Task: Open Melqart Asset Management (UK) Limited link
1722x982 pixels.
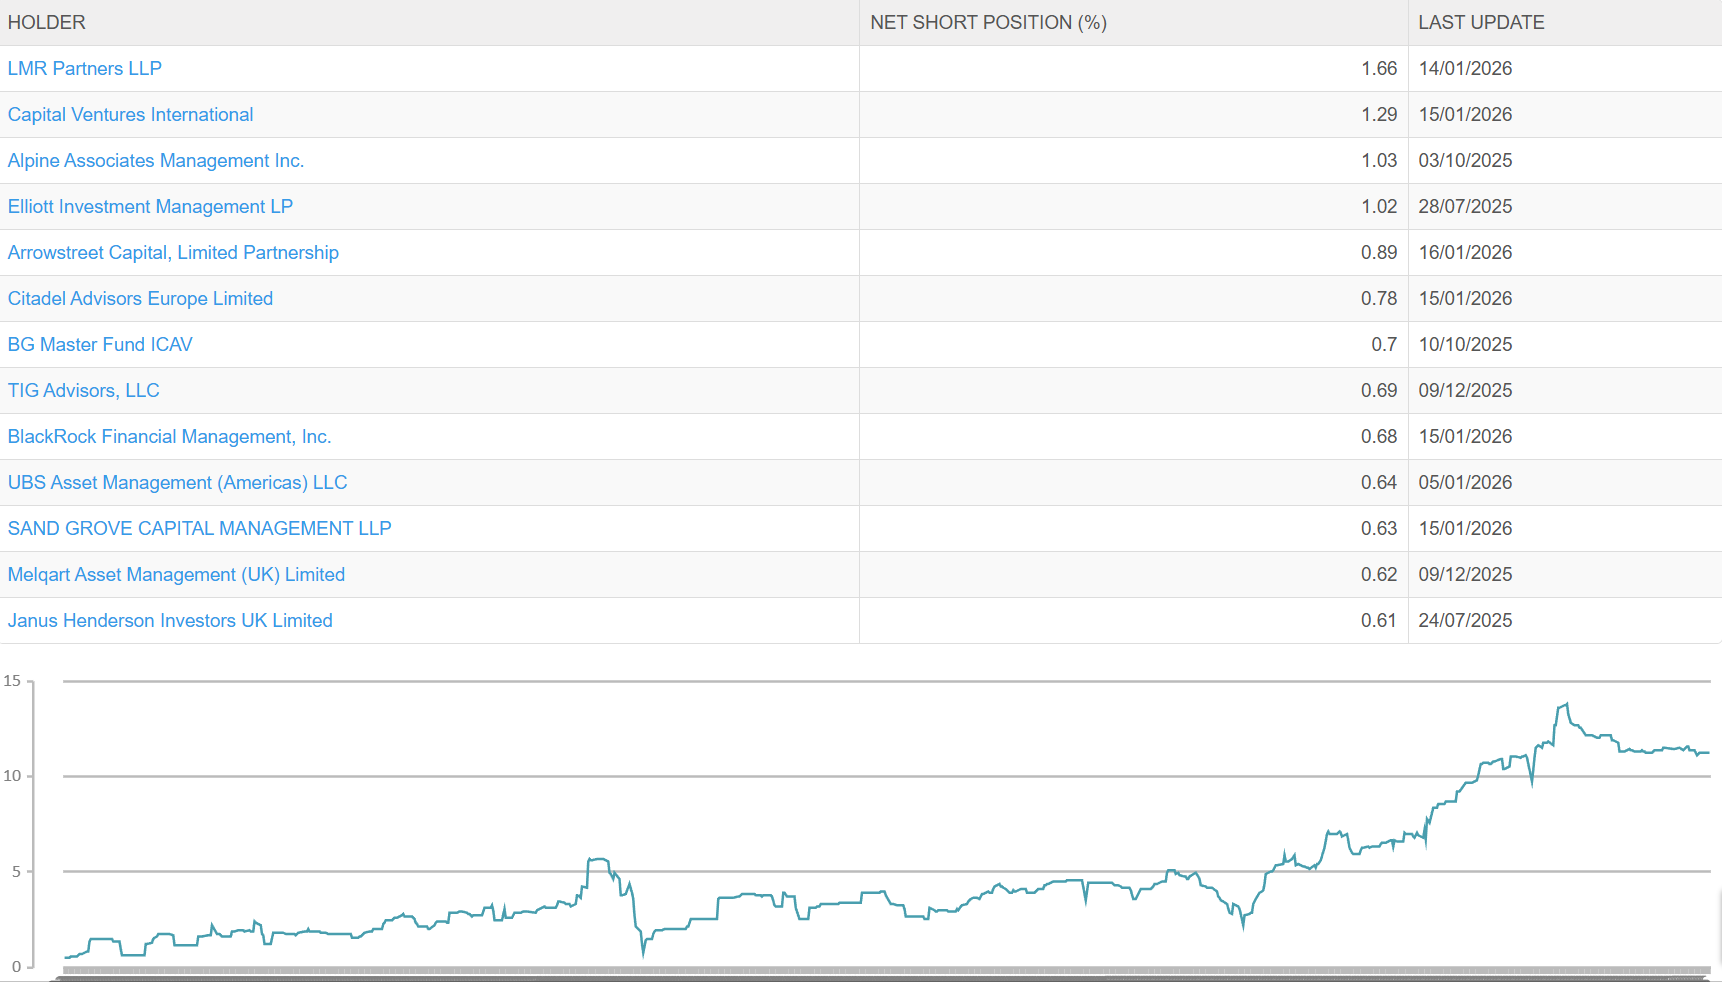Action: click(x=176, y=574)
